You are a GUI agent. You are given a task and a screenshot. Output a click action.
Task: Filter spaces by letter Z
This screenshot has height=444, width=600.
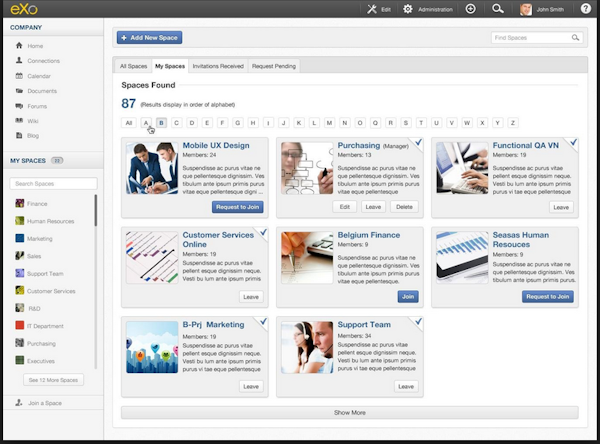click(513, 123)
